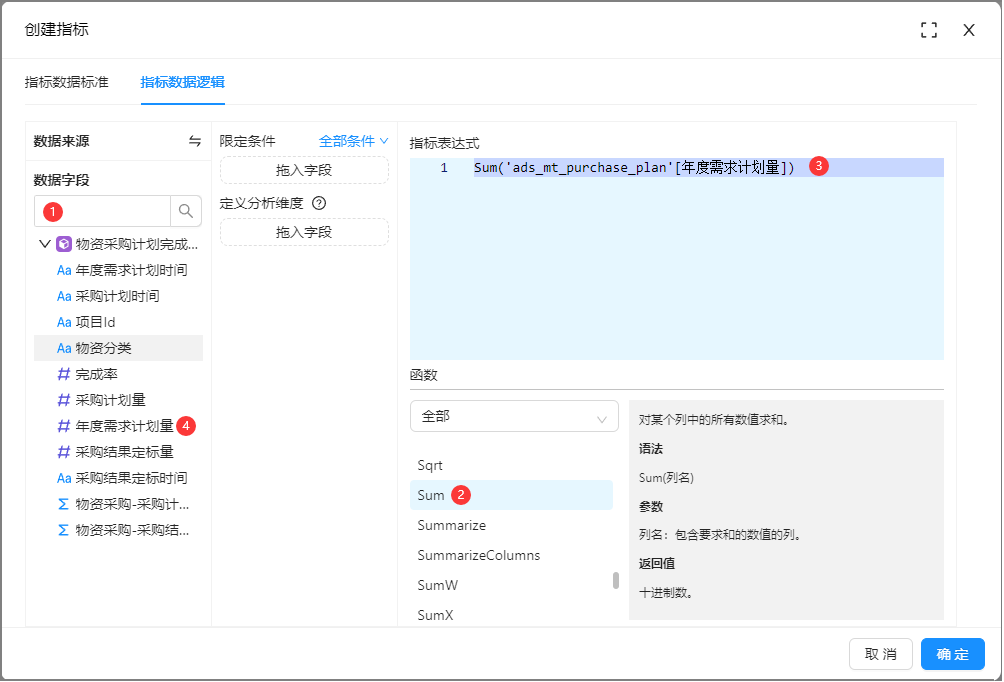
Task: Collapse the 物资采购计划完成 dataset tree
Action: pos(44,244)
